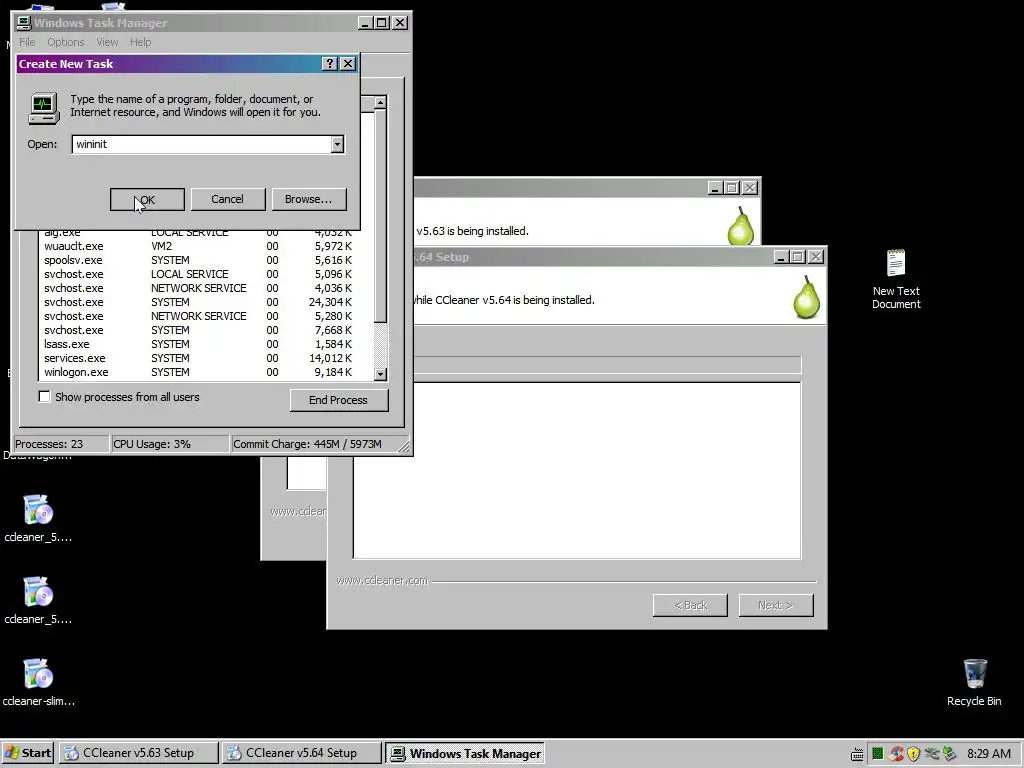This screenshot has width=1024, height=768.
Task: Select the New Text Document desktop icon
Action: pos(896,280)
